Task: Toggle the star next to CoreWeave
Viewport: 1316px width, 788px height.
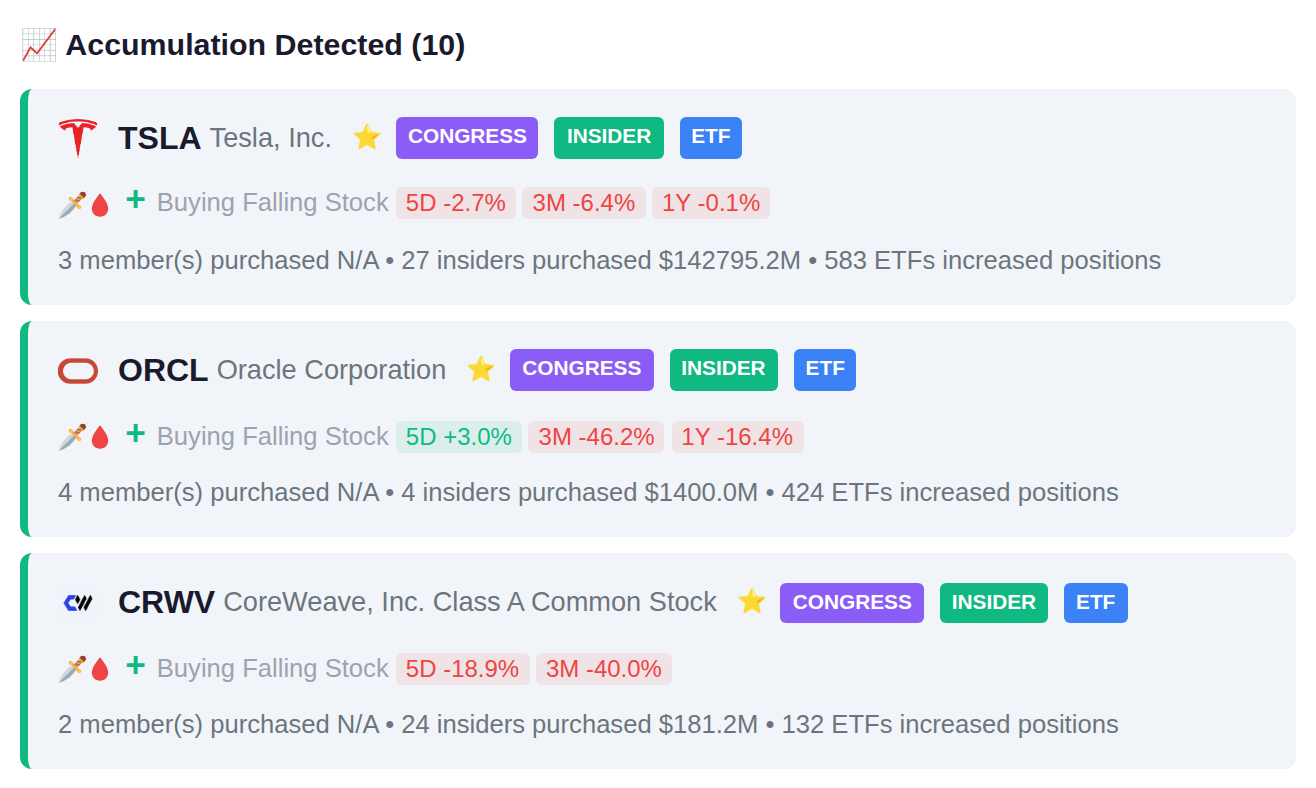Action: coord(751,601)
